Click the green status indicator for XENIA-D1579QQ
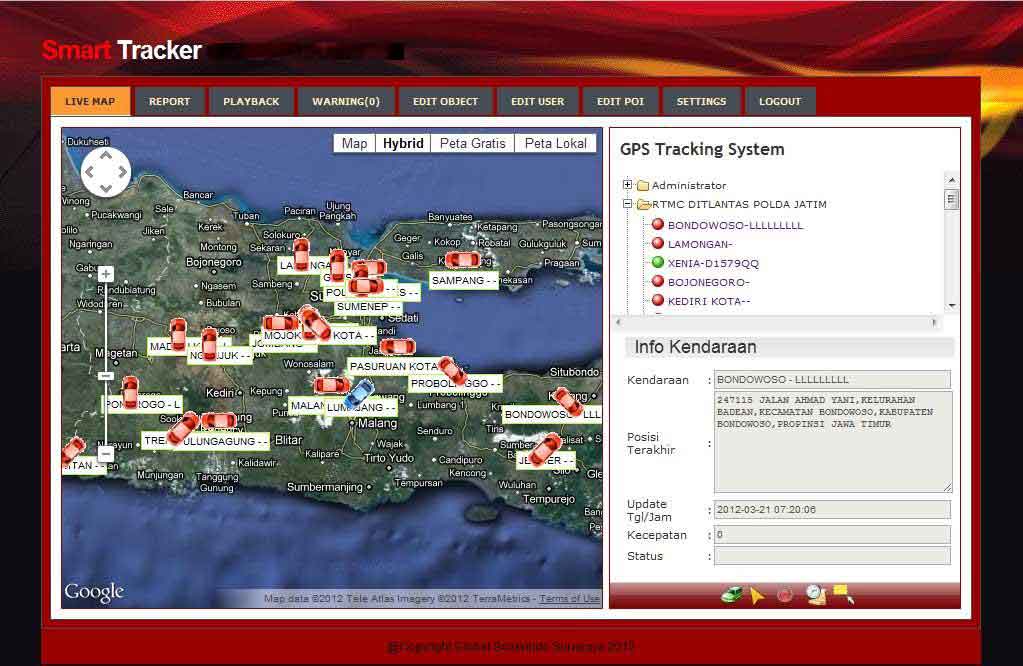 click(656, 263)
